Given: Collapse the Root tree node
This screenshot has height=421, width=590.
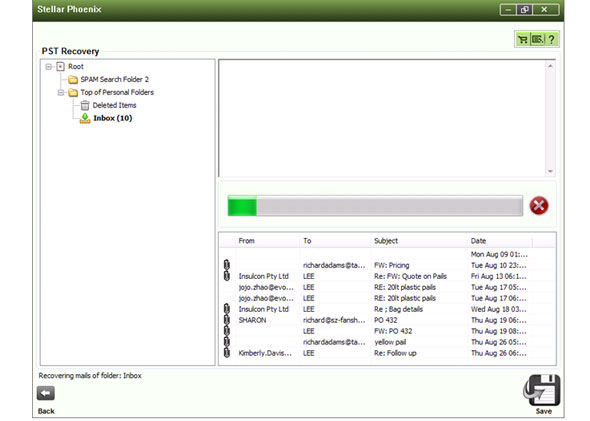Looking at the screenshot, I should (x=49, y=67).
